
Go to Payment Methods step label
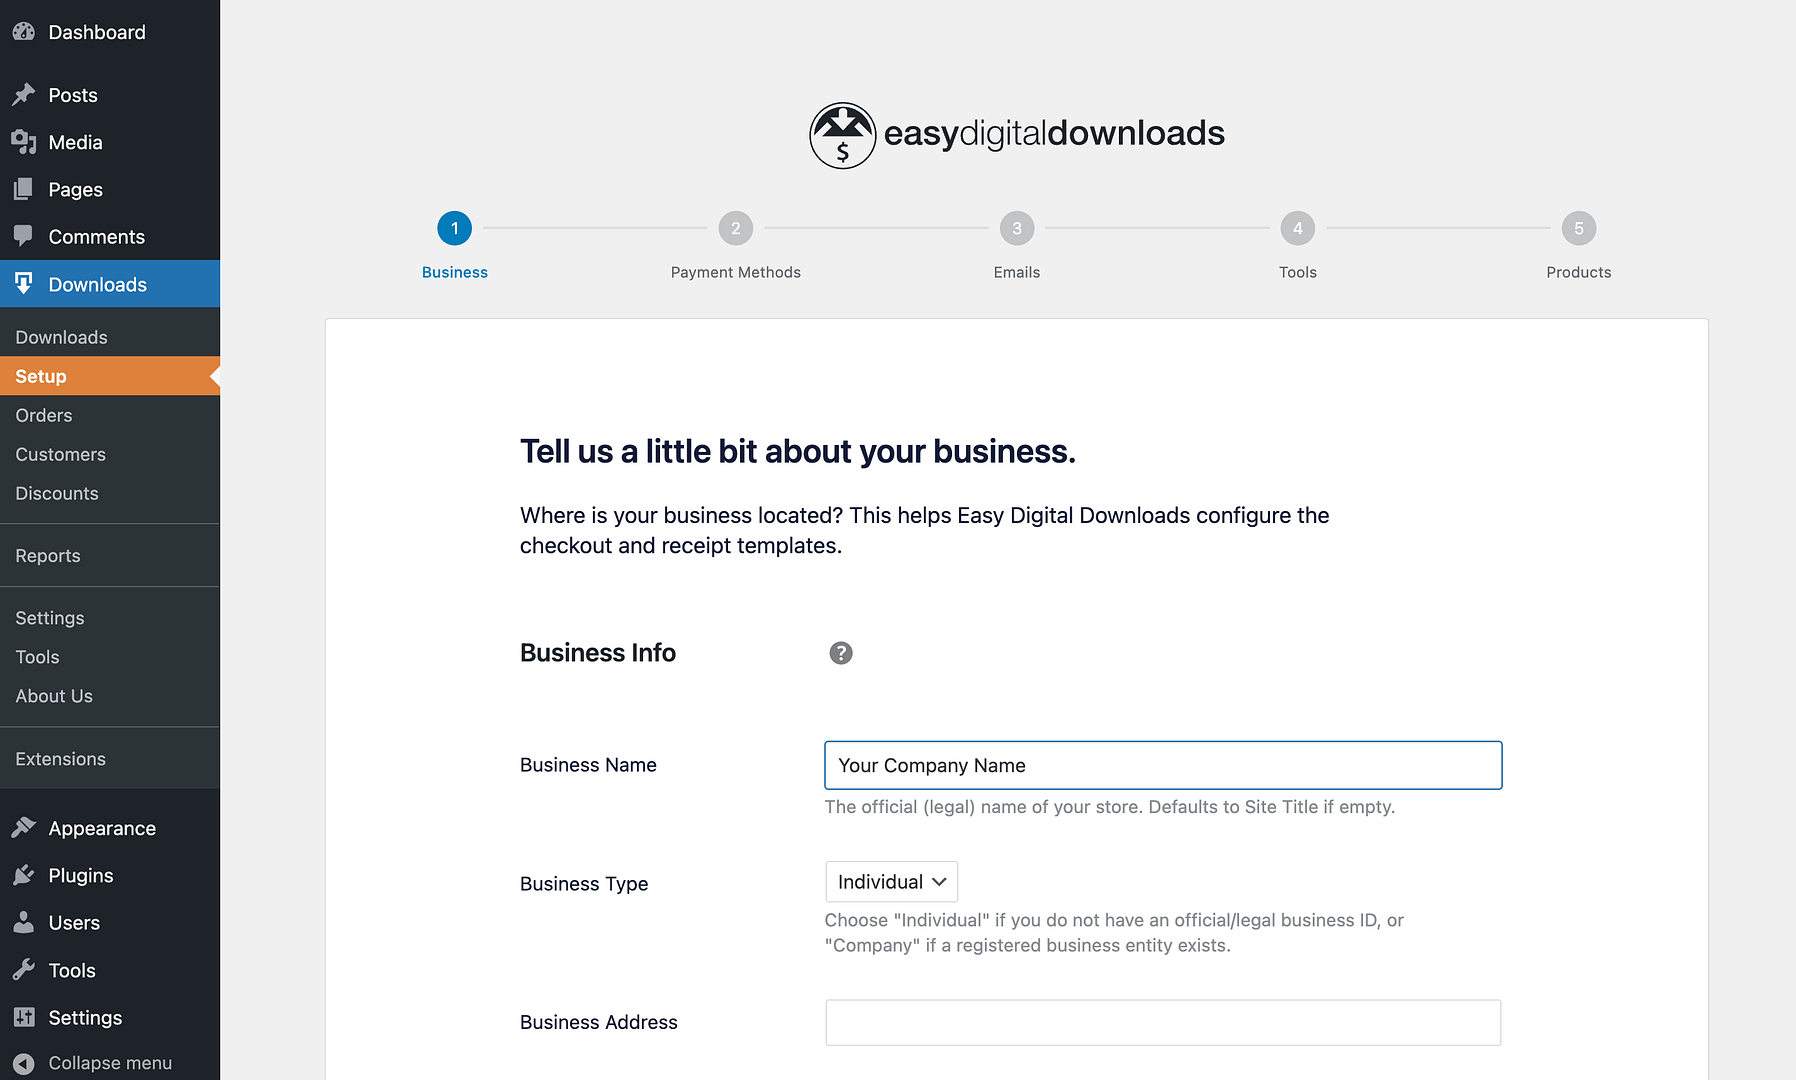[x=736, y=272]
